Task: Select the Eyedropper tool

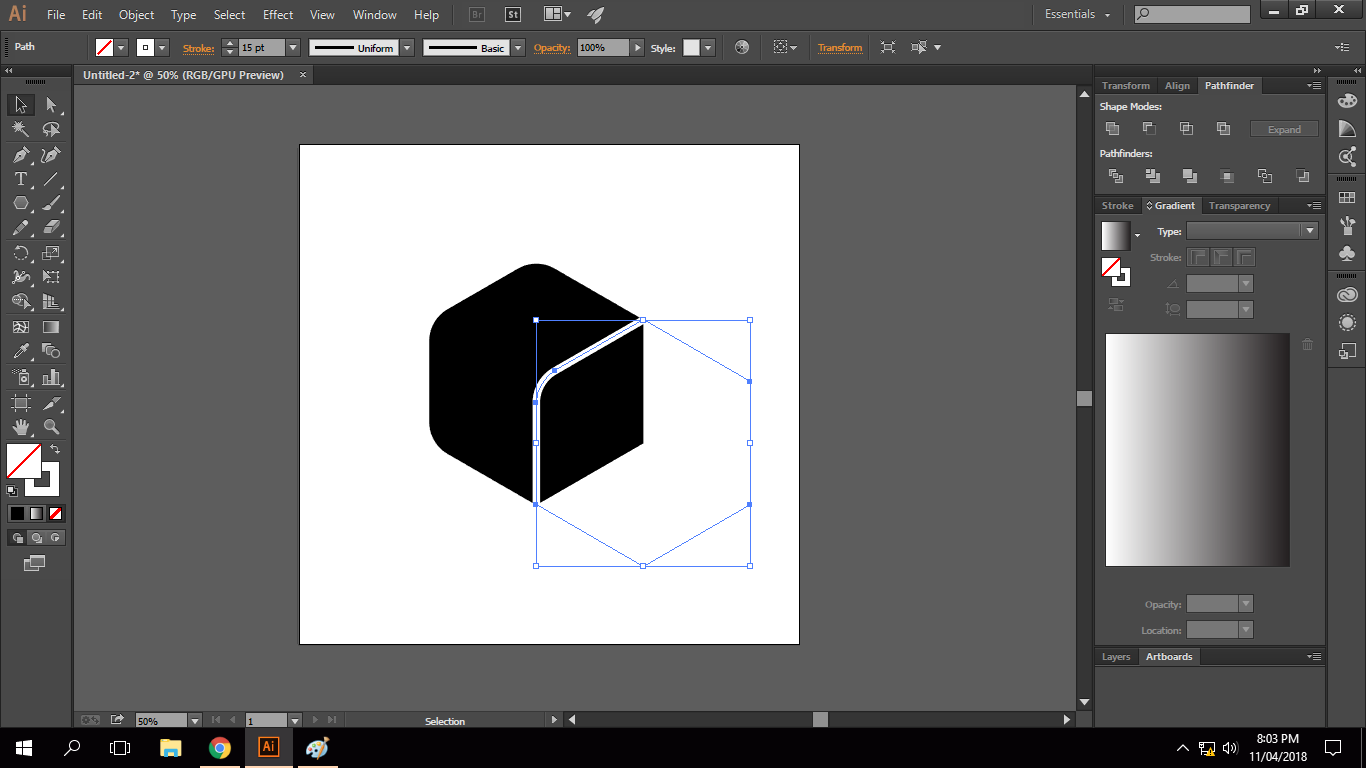Action: click(x=20, y=351)
